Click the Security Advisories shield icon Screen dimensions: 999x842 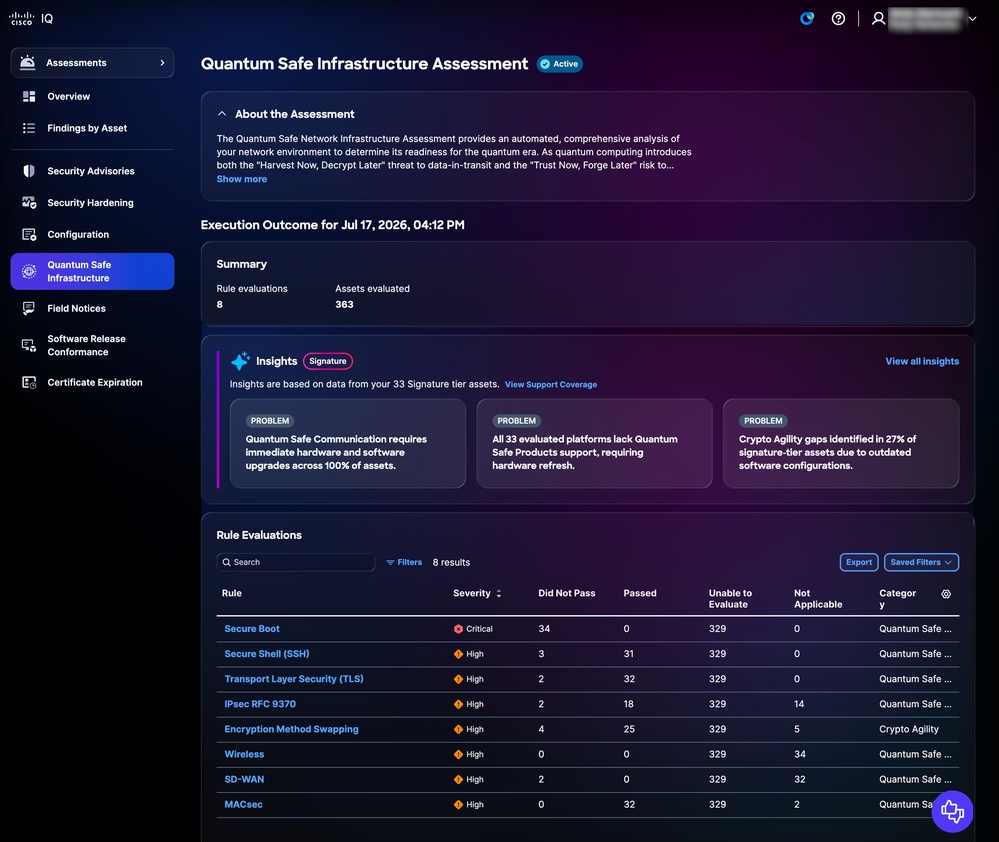[x=29, y=171]
